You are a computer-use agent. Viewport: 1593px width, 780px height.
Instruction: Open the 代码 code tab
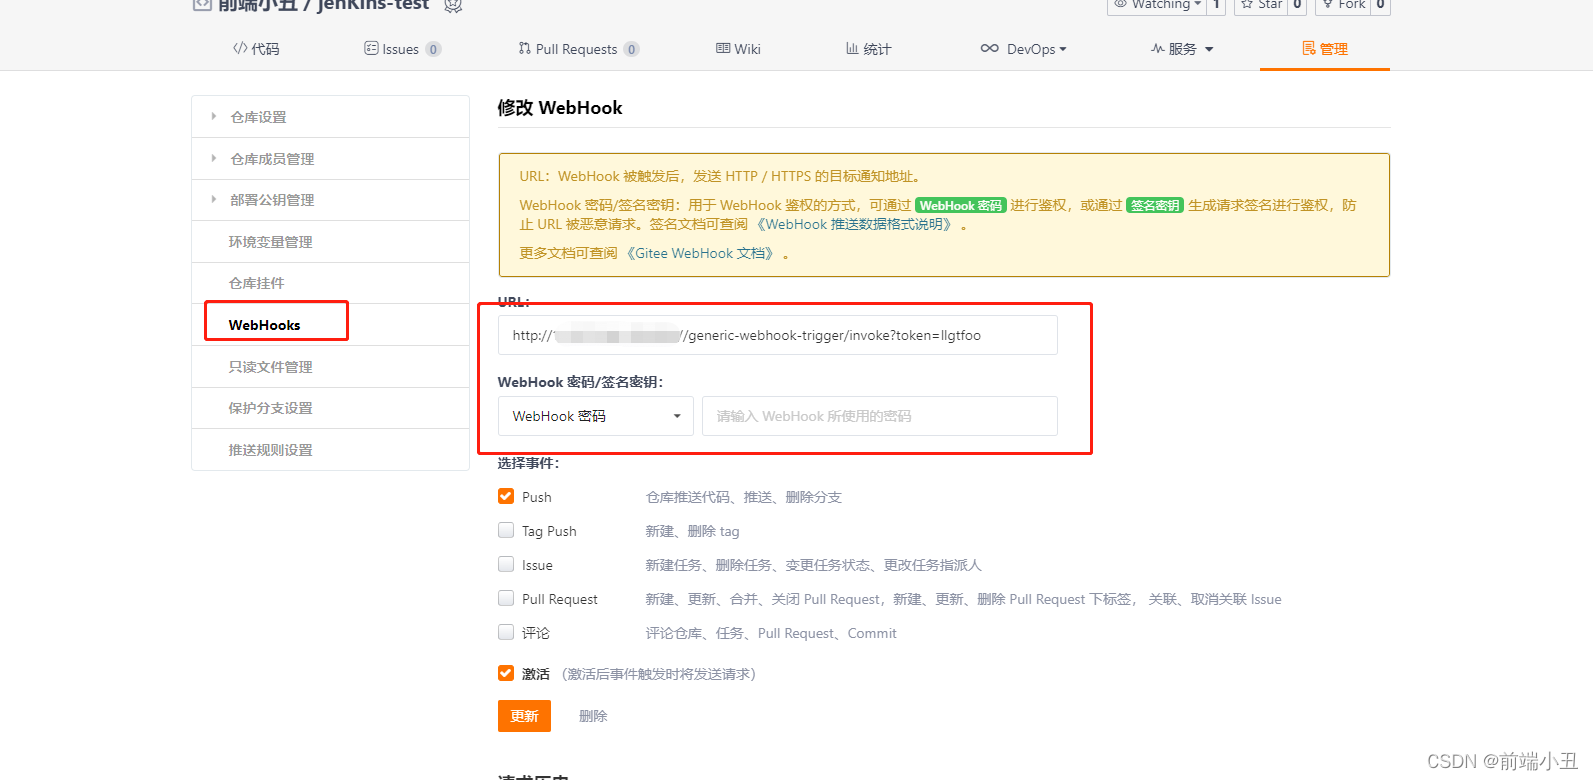tap(256, 49)
